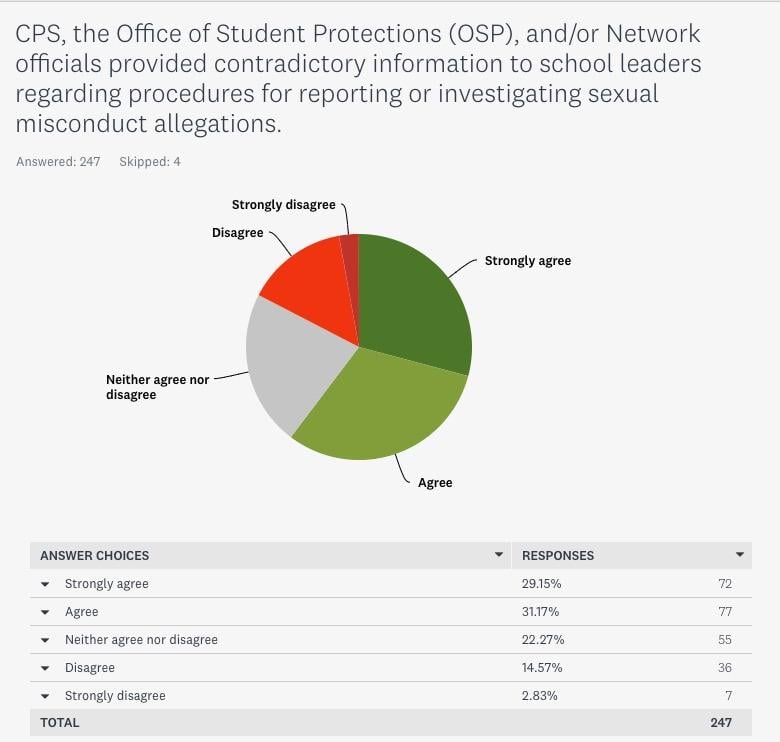Expand the Neither agree nor disagree row arrow
The image size is (780, 742).
pyautogui.click(x=45, y=640)
